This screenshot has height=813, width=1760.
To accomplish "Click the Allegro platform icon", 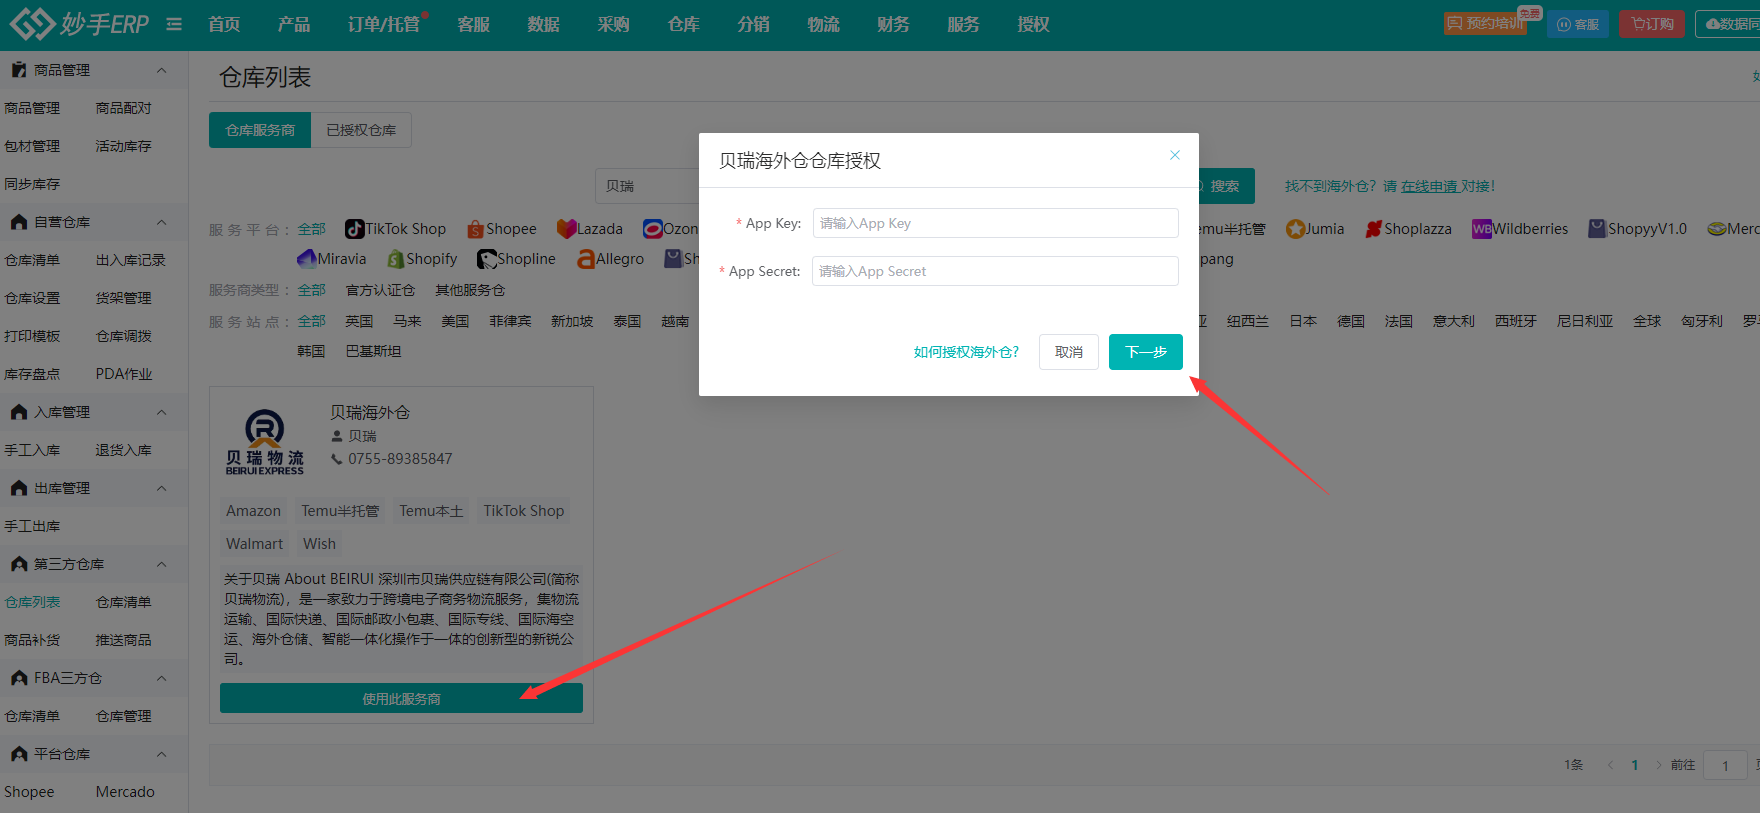I will pos(586,259).
